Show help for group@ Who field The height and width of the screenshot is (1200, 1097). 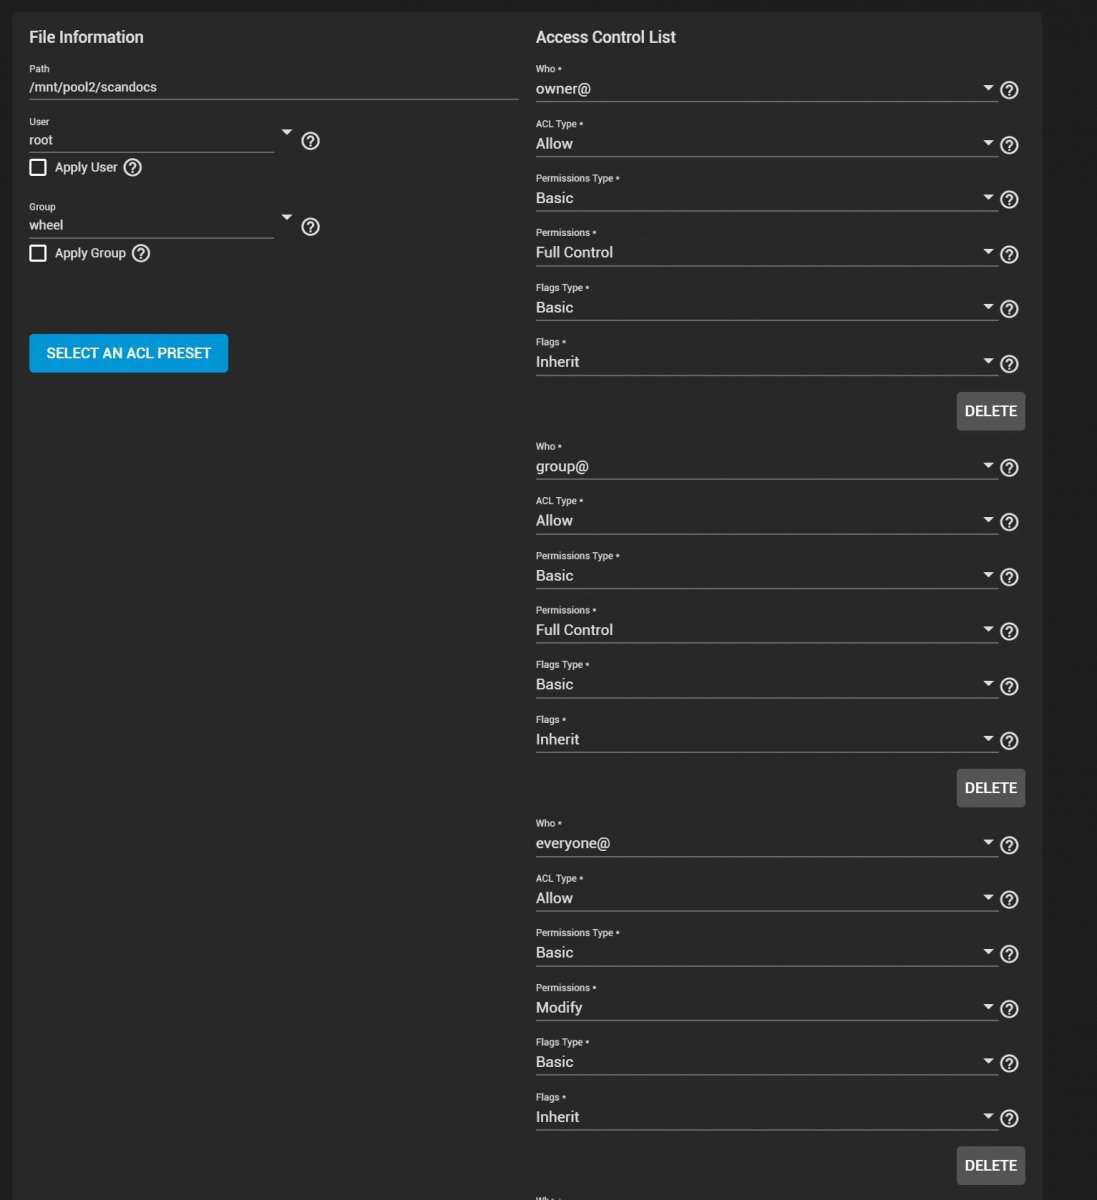(1010, 468)
